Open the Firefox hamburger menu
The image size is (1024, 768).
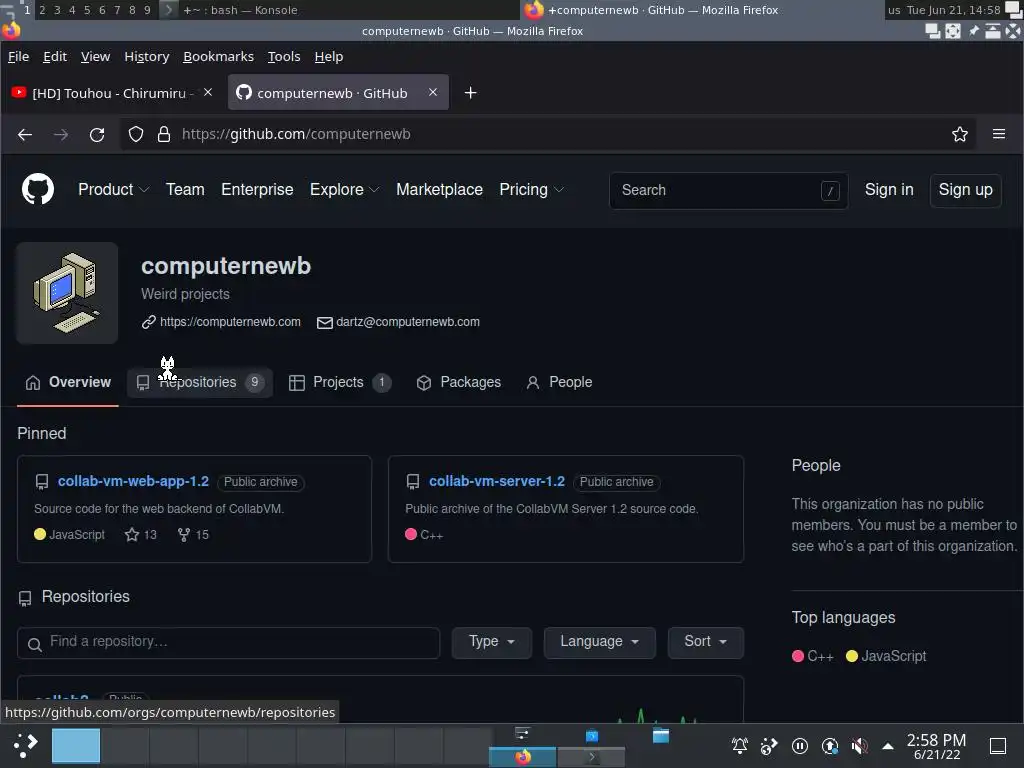point(999,134)
